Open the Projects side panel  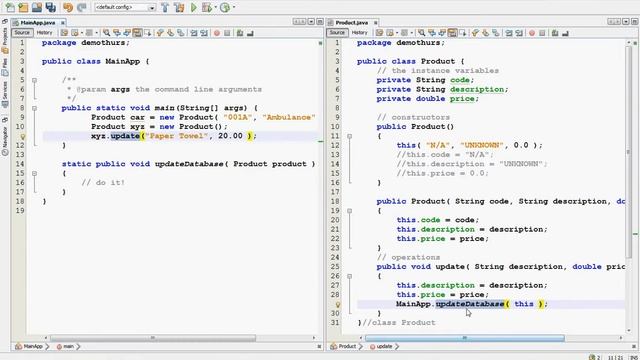(5, 40)
